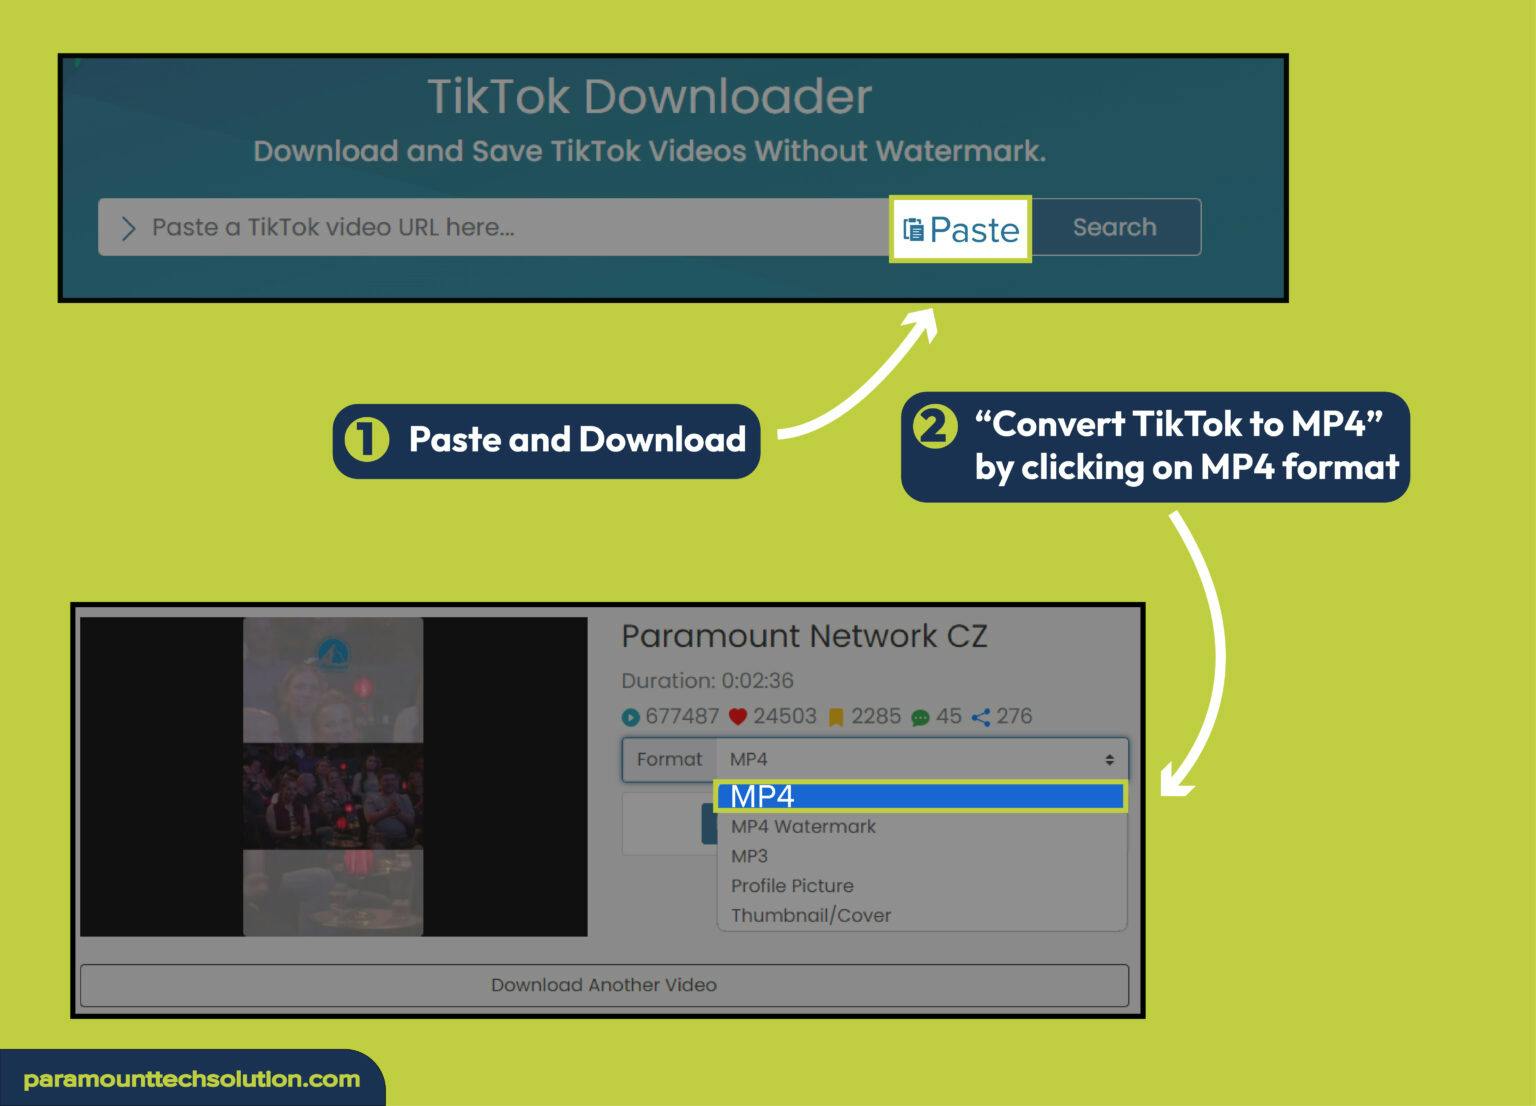Click the Format dropdown's double-arrow indicator

[x=1109, y=760]
